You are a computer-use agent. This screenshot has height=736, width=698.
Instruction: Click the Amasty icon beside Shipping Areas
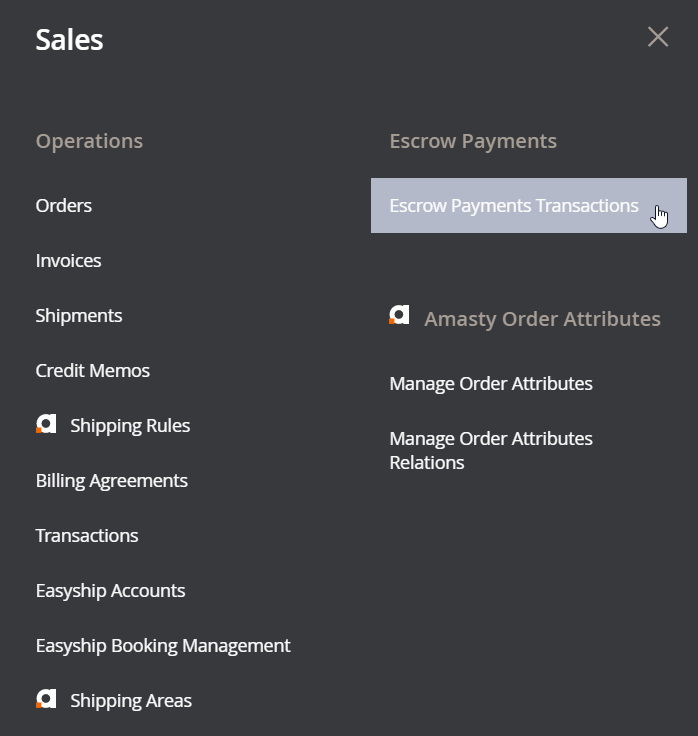(x=46, y=699)
